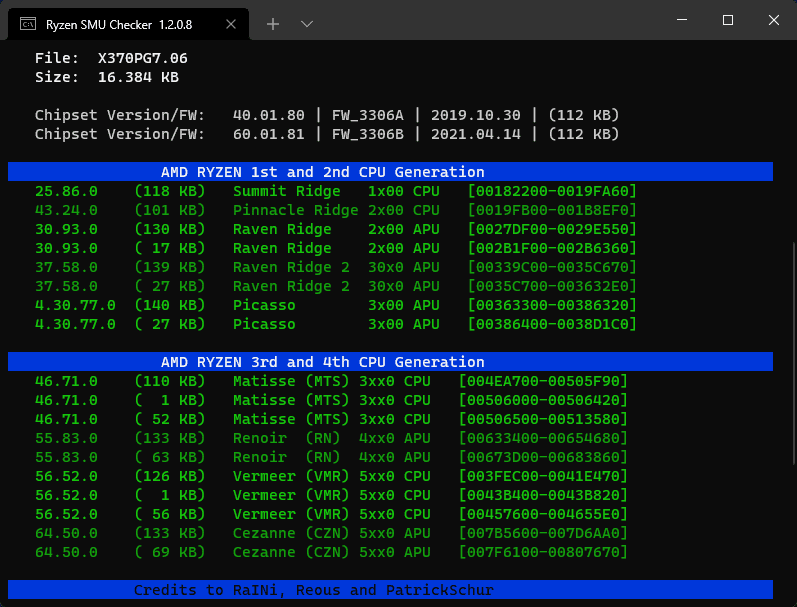Image resolution: width=797 pixels, height=607 pixels.
Task: Click firmware label FW_3306B
Action: click(x=367, y=134)
